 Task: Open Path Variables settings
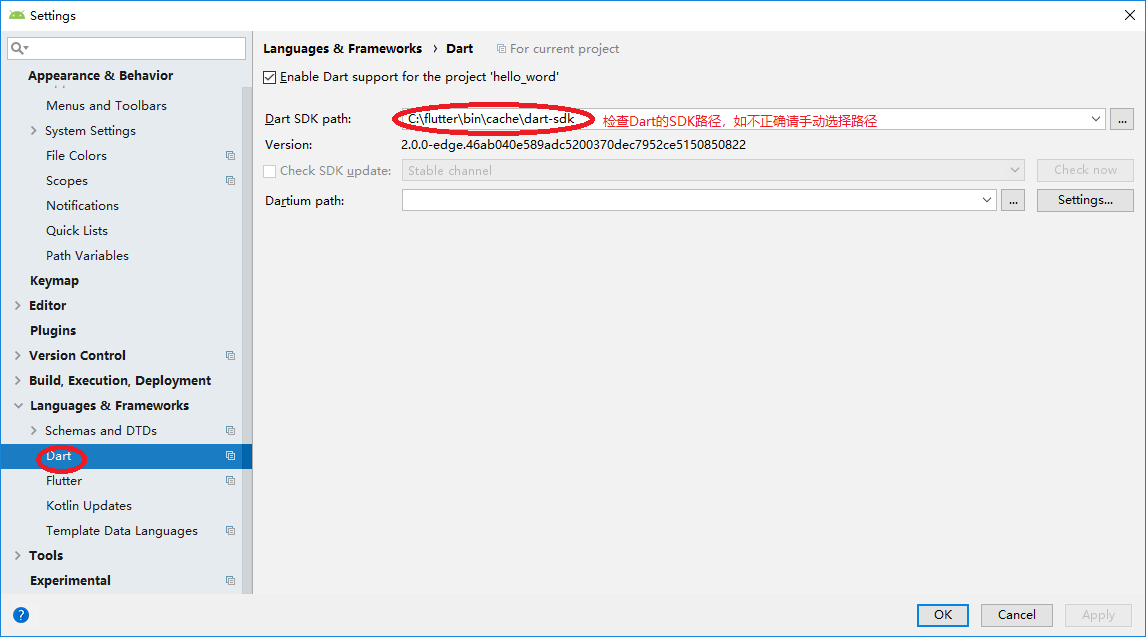tap(87, 256)
